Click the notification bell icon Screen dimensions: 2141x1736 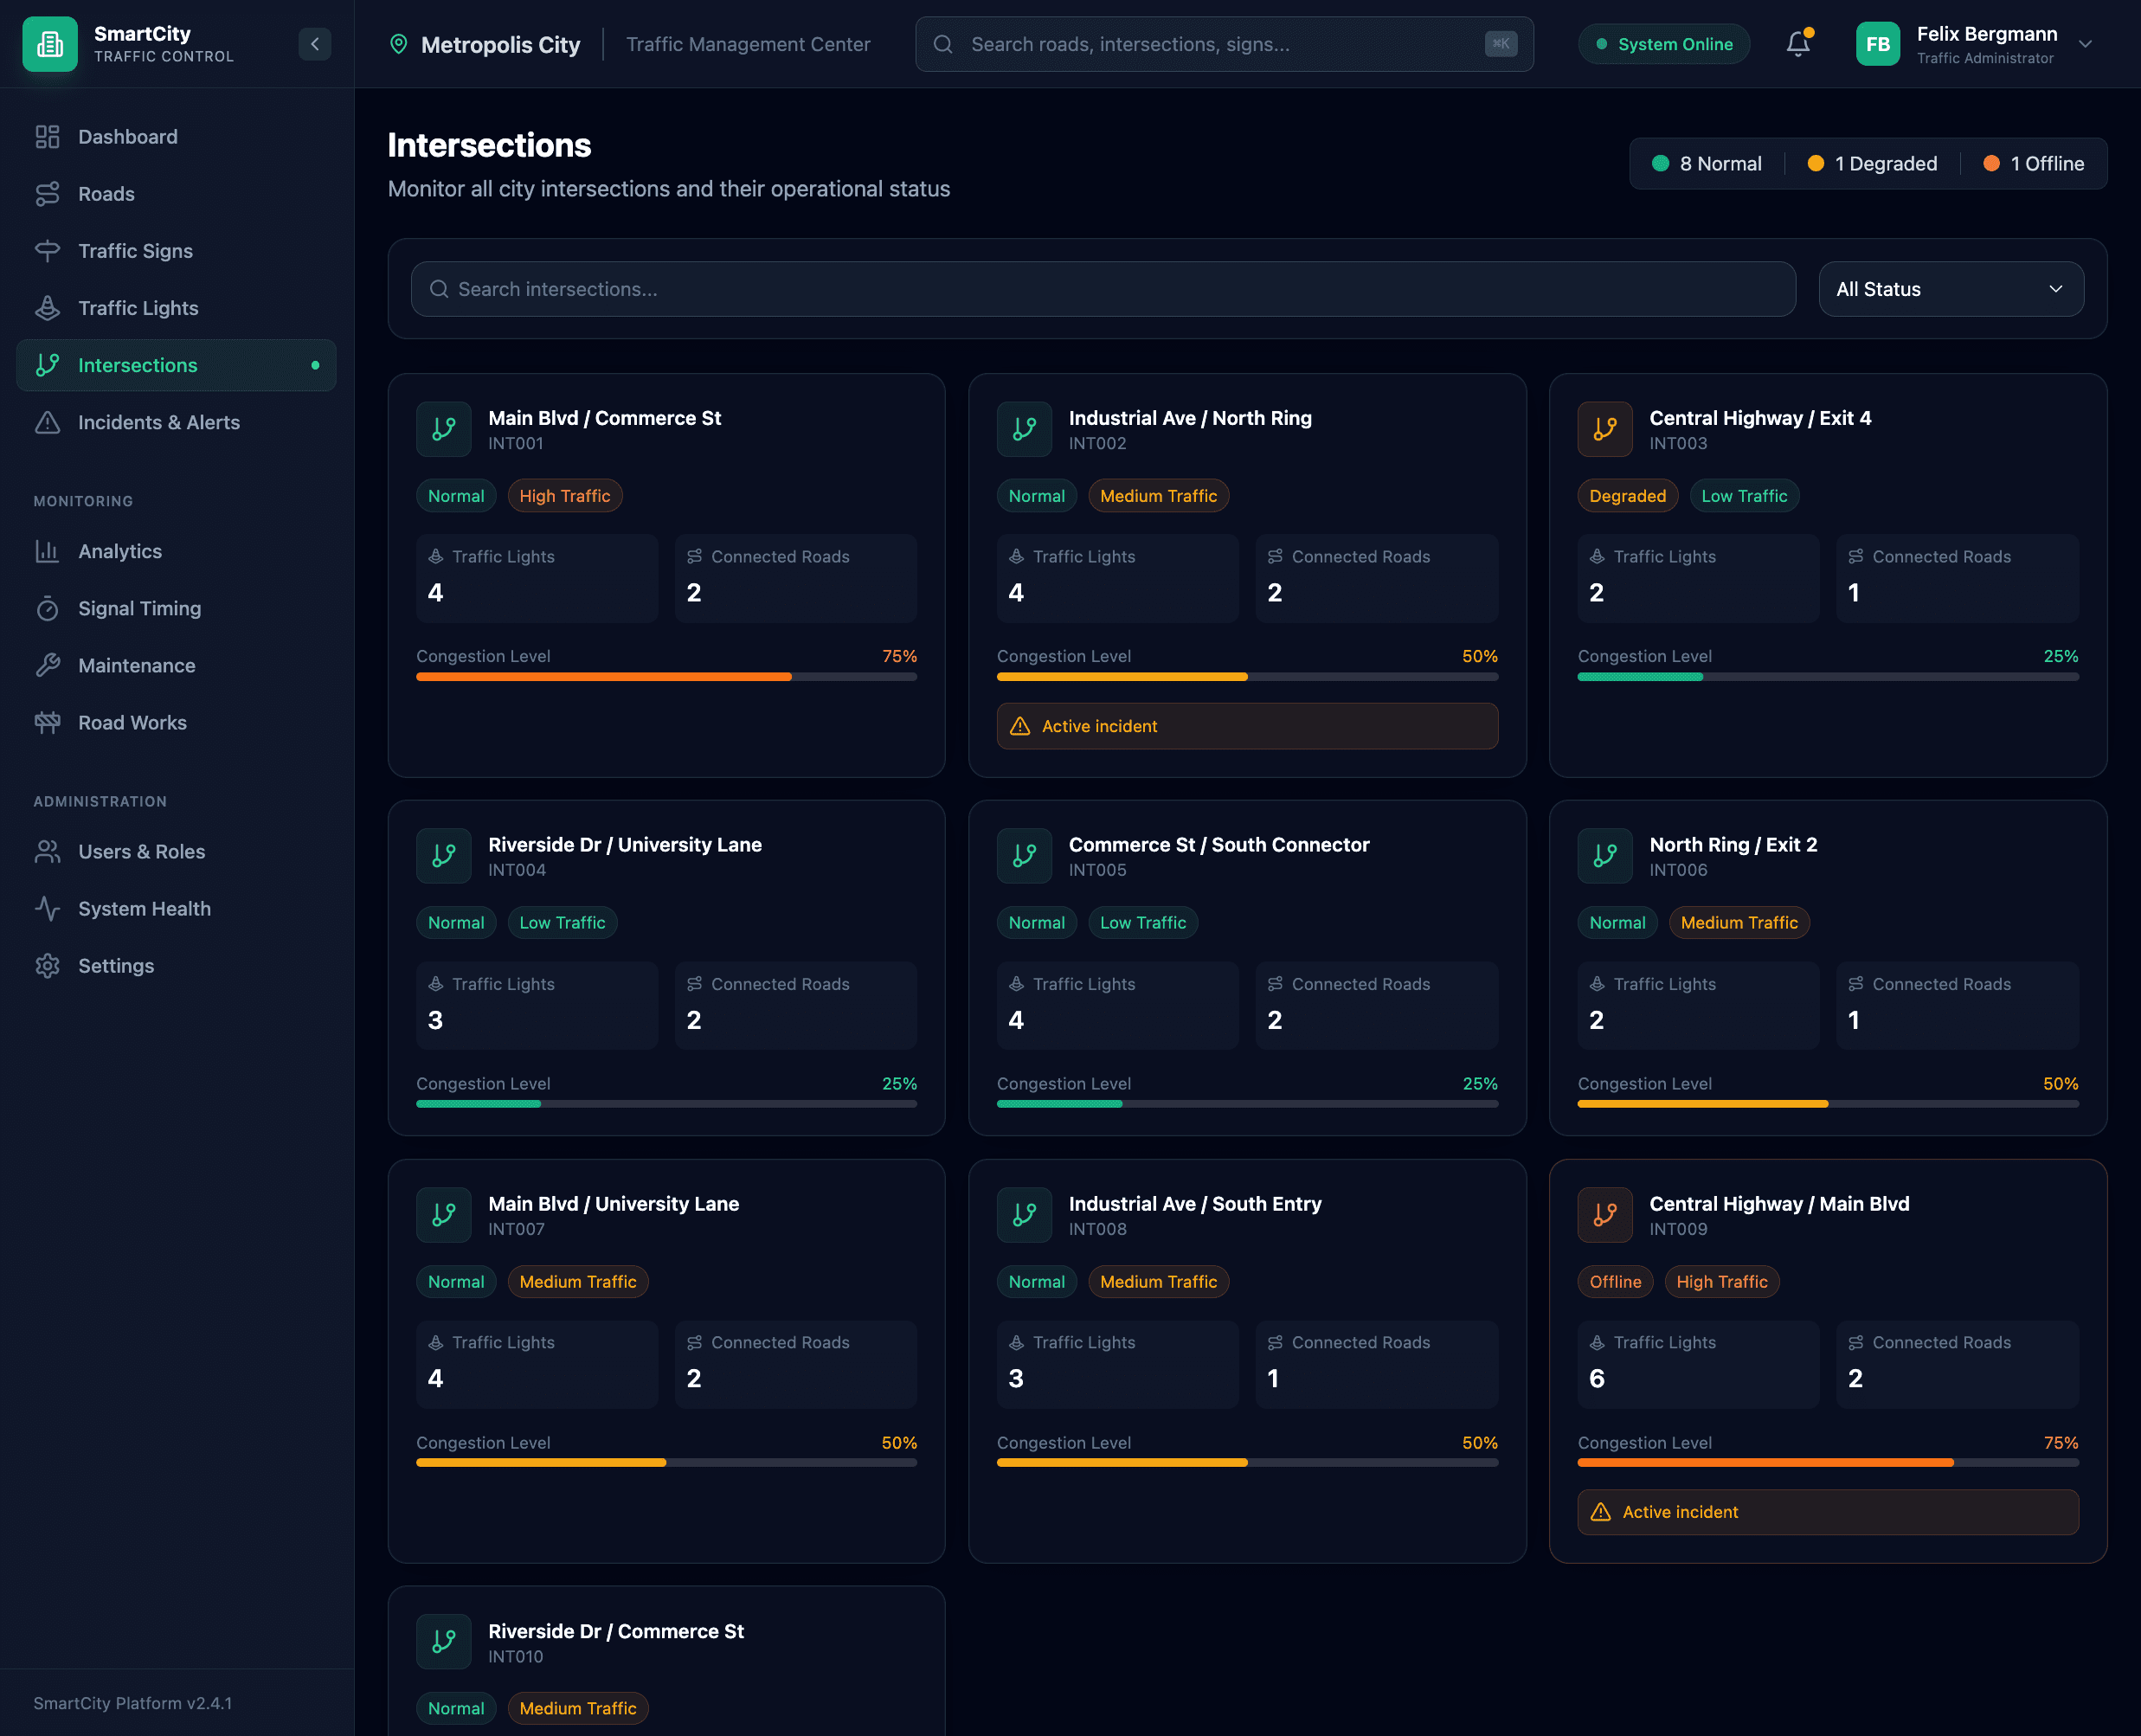coord(1798,44)
